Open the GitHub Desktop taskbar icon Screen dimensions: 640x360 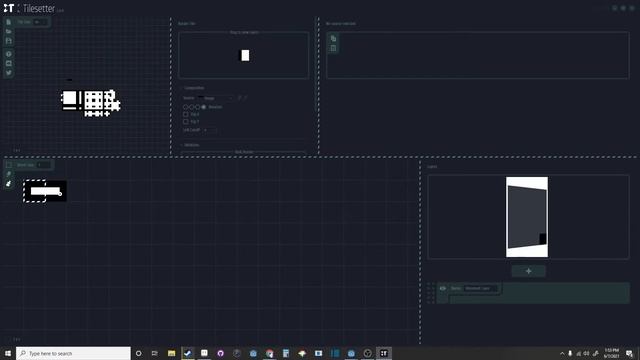220,353
